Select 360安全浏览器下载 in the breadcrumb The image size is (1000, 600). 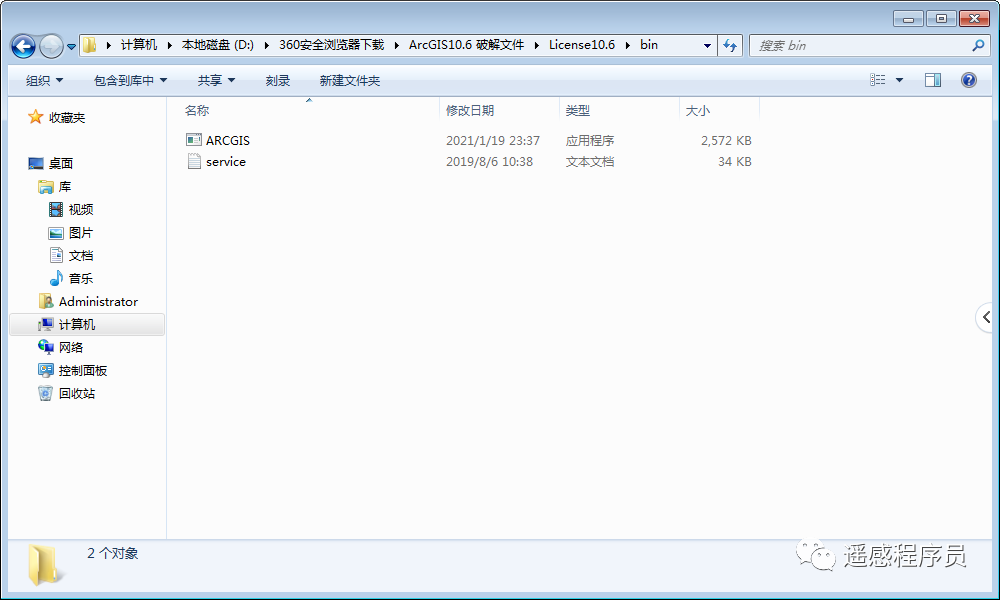point(332,45)
